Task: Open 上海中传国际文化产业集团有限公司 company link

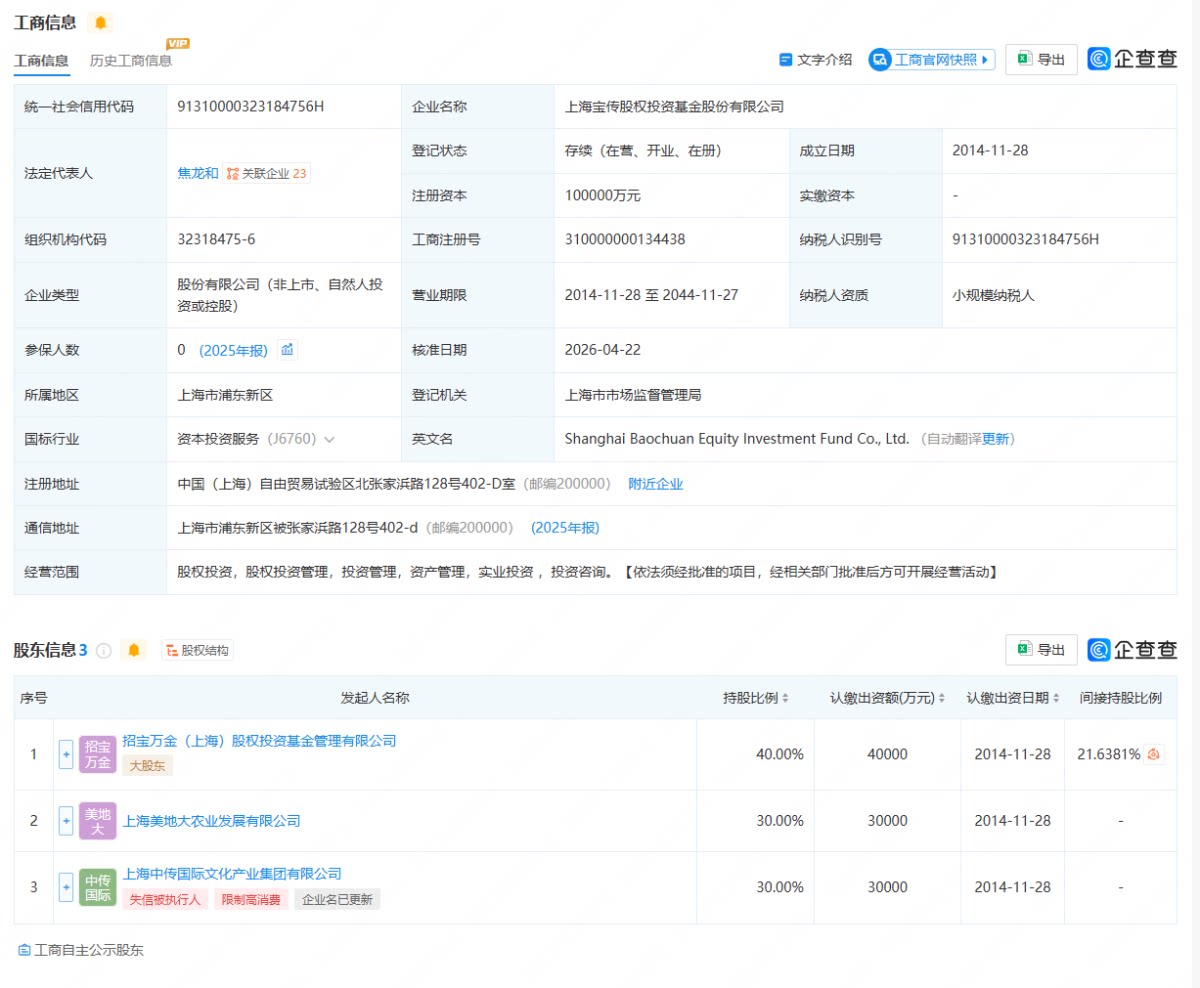Action: pos(232,874)
